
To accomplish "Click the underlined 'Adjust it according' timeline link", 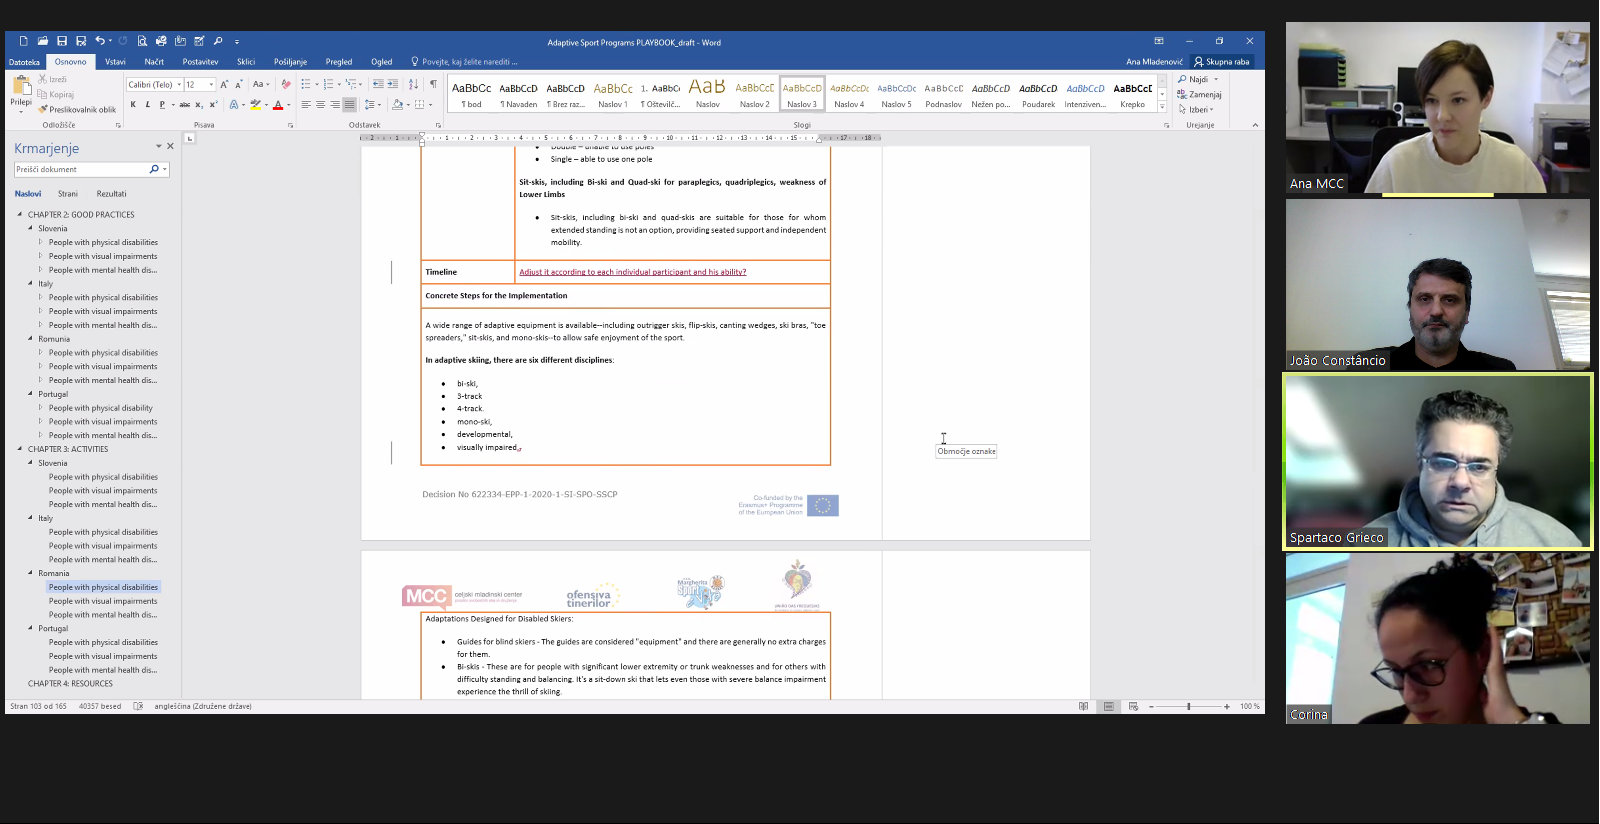I will [632, 272].
